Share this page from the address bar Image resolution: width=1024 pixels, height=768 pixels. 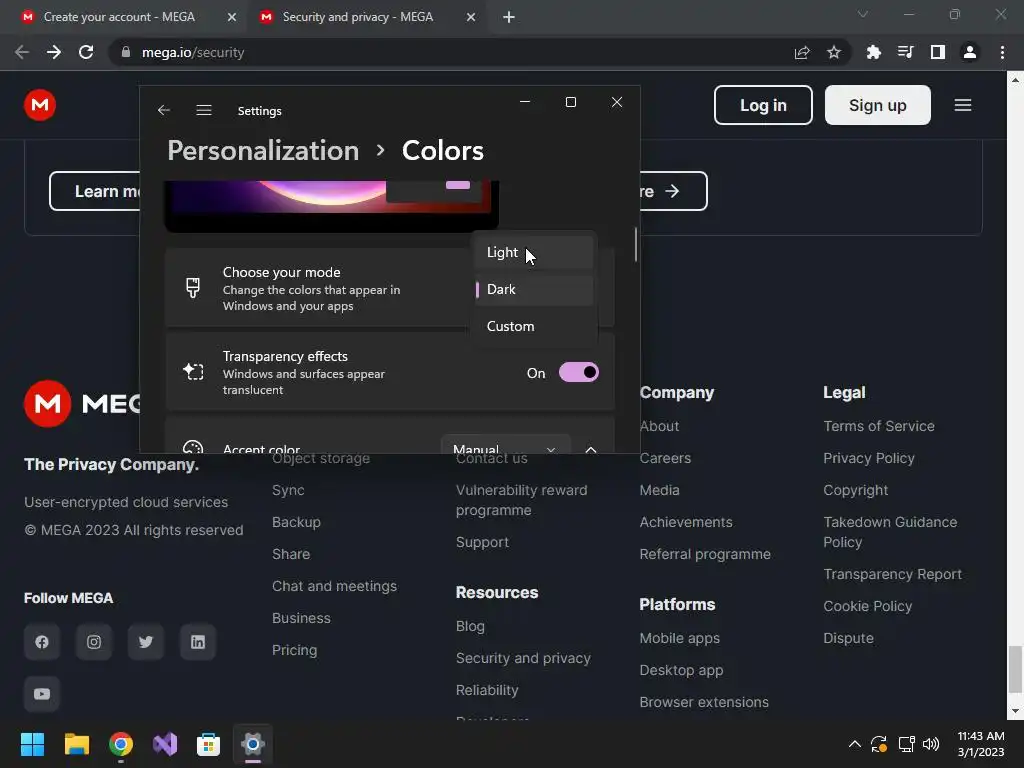click(x=802, y=52)
